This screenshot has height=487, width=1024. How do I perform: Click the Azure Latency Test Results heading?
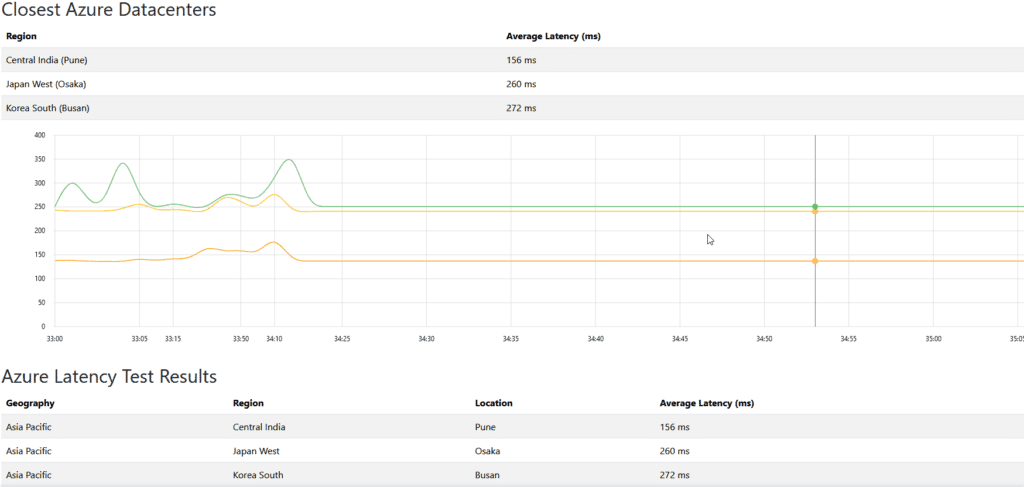pyautogui.click(x=109, y=377)
